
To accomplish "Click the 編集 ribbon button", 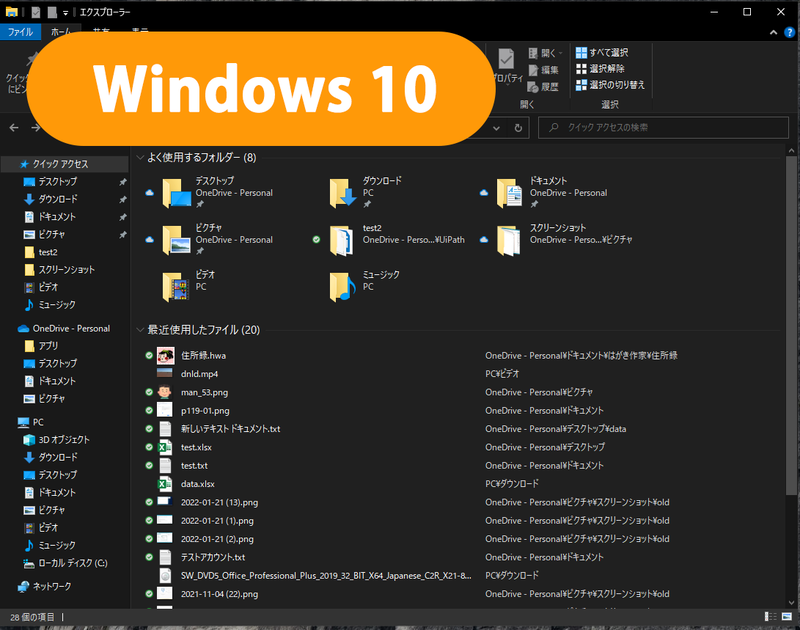I will coord(544,70).
